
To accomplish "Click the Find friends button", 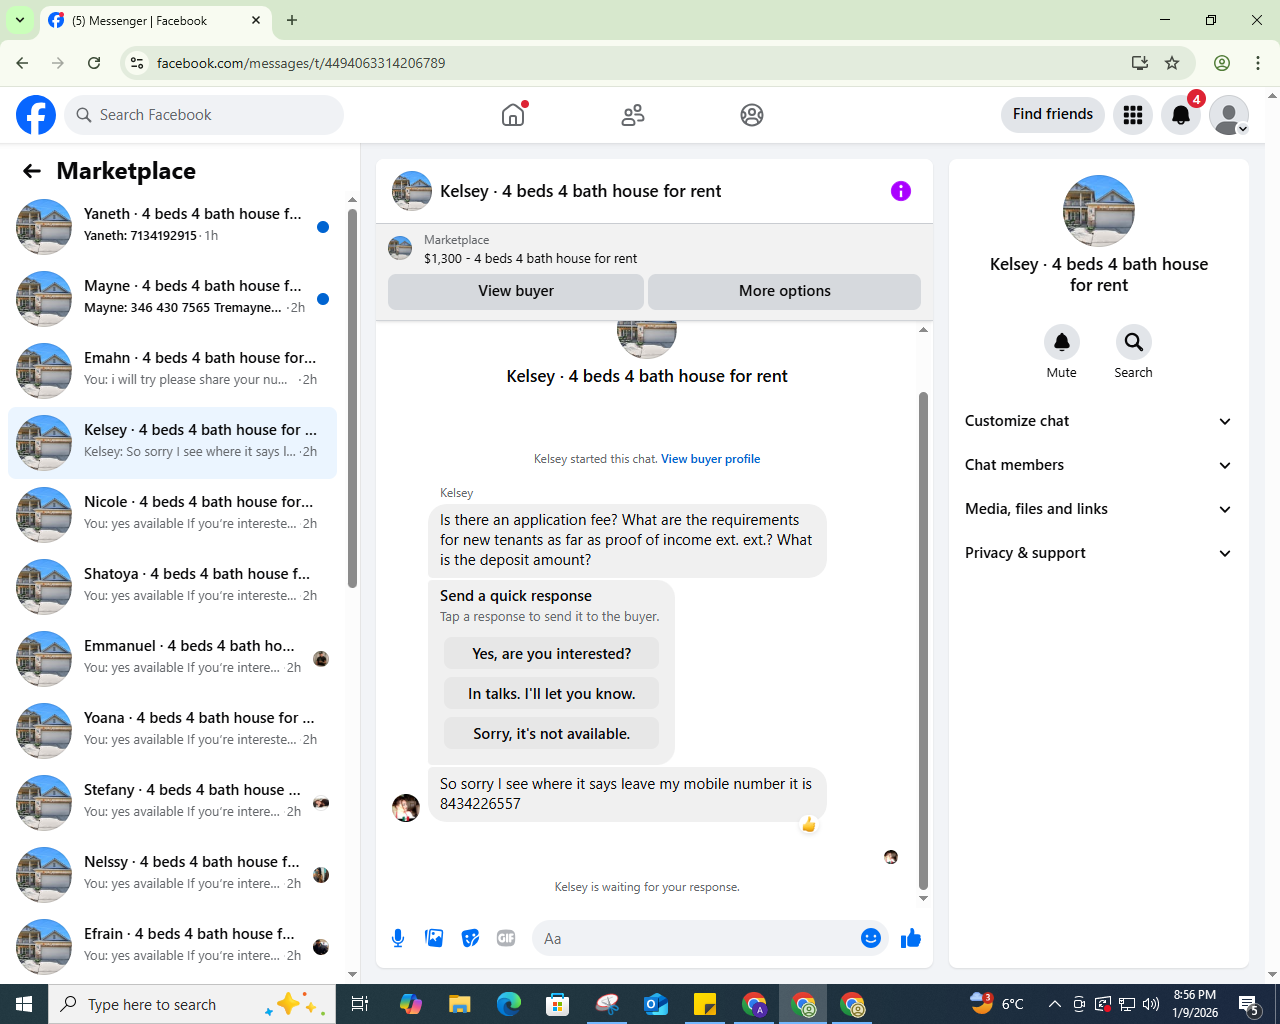I will [x=1053, y=115].
